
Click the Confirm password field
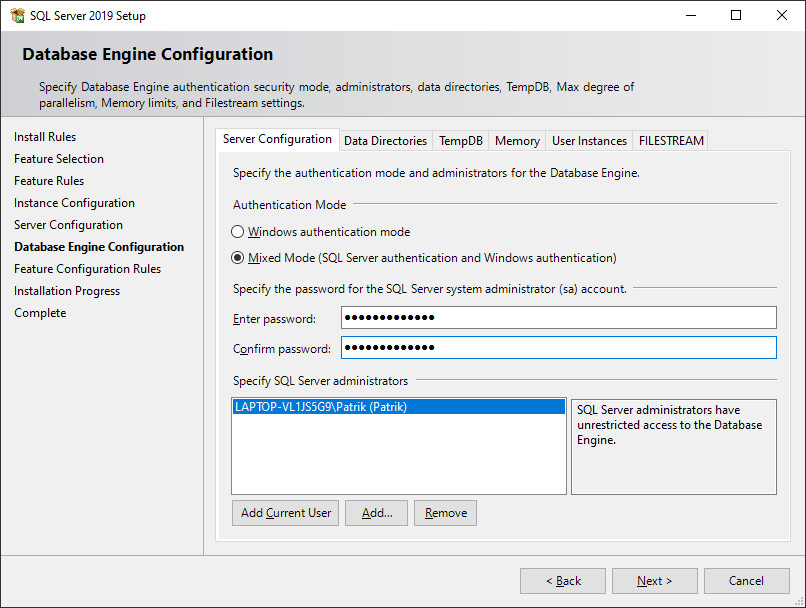(559, 348)
